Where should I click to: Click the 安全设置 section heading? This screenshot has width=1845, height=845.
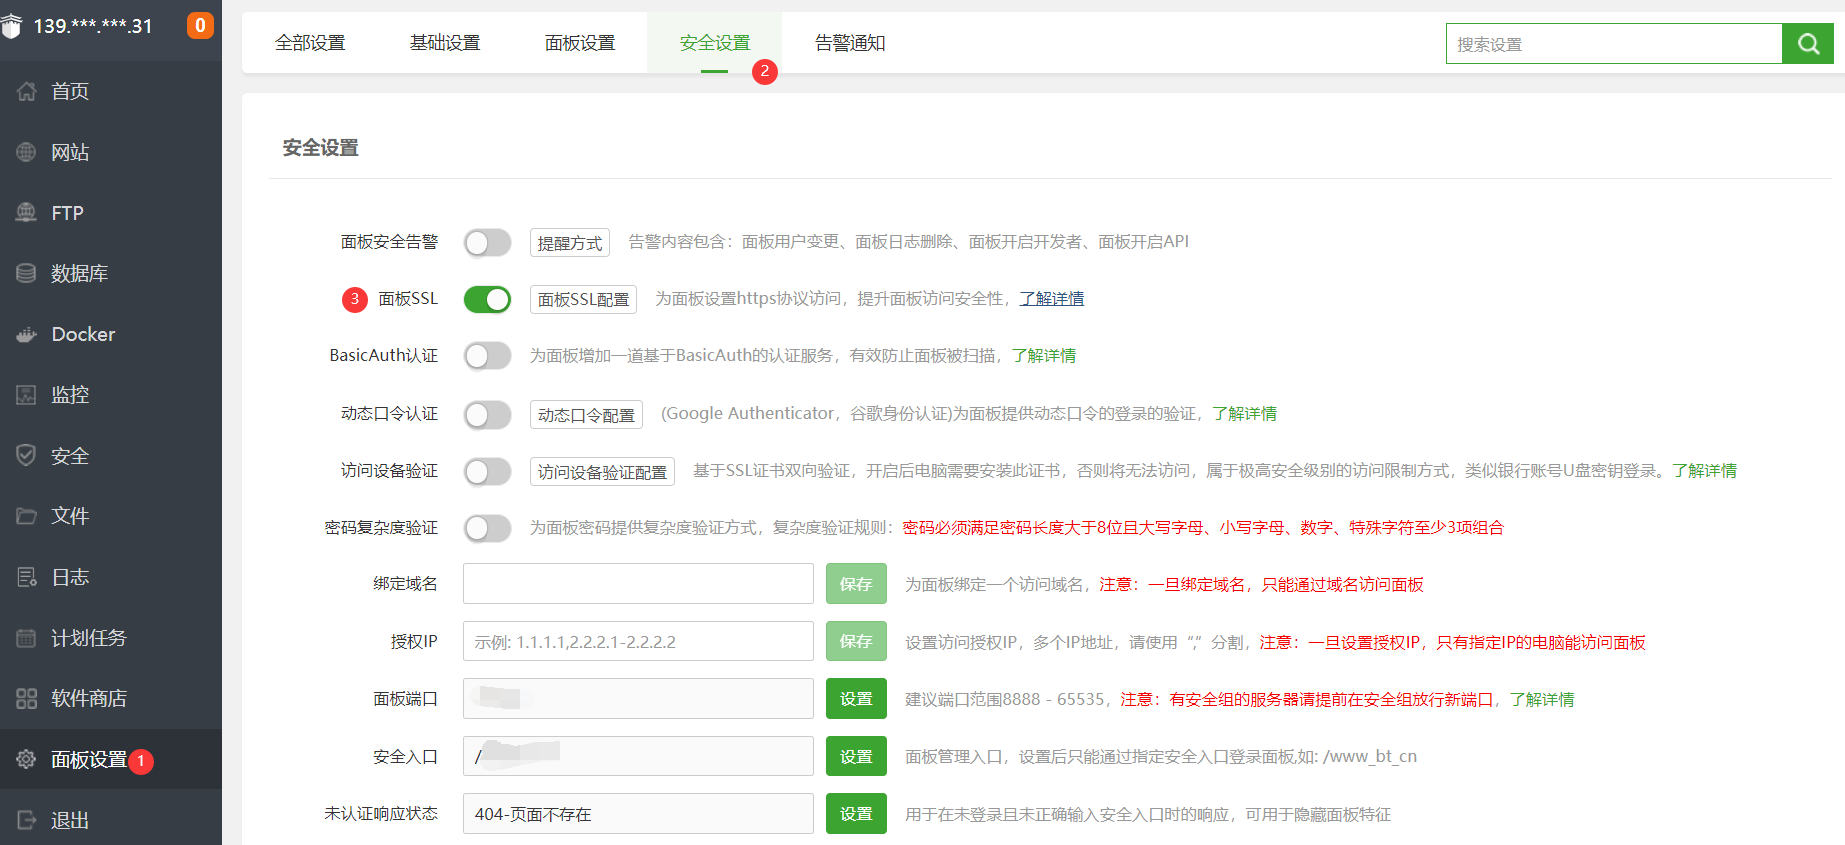[320, 148]
